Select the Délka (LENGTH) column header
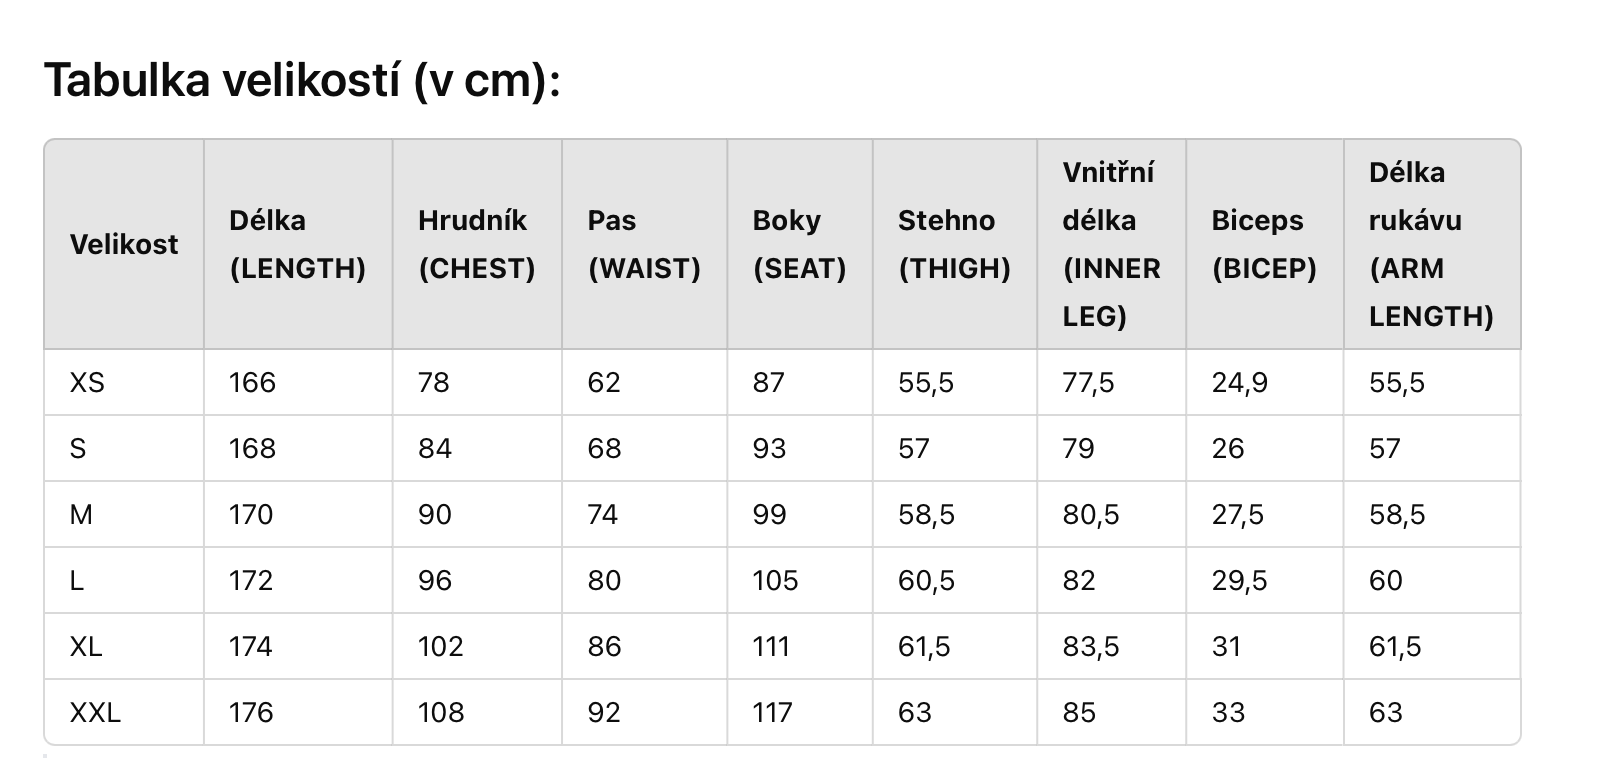The height and width of the screenshot is (758, 1606). 298,244
